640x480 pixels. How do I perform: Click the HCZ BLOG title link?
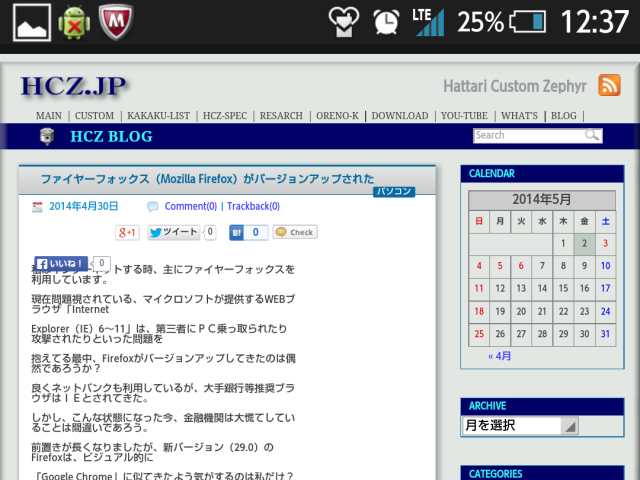pyautogui.click(x=111, y=136)
